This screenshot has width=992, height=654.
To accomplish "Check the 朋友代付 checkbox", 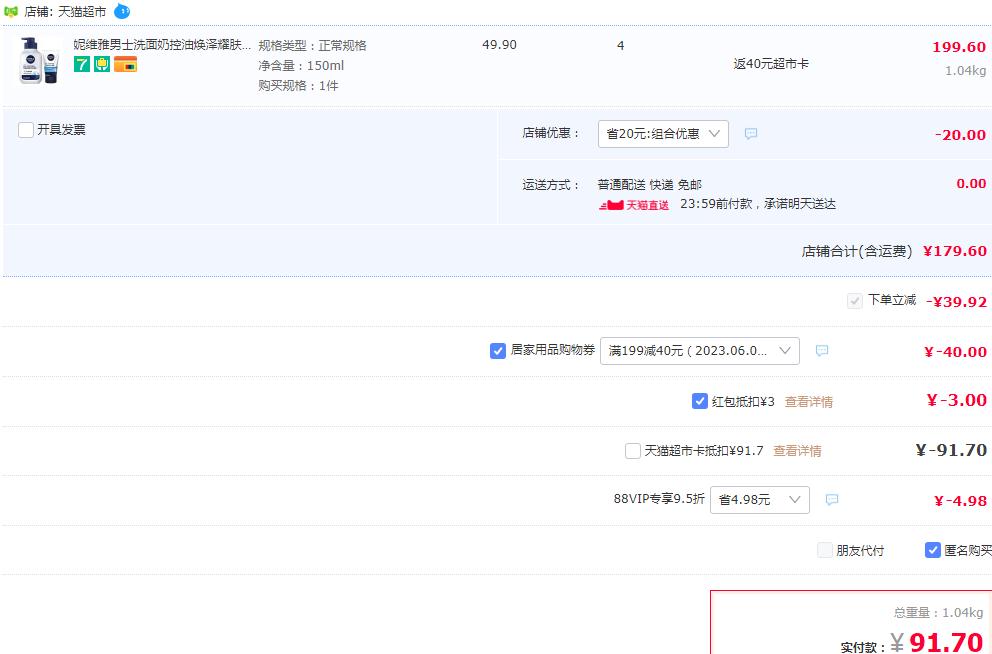I will pos(824,550).
